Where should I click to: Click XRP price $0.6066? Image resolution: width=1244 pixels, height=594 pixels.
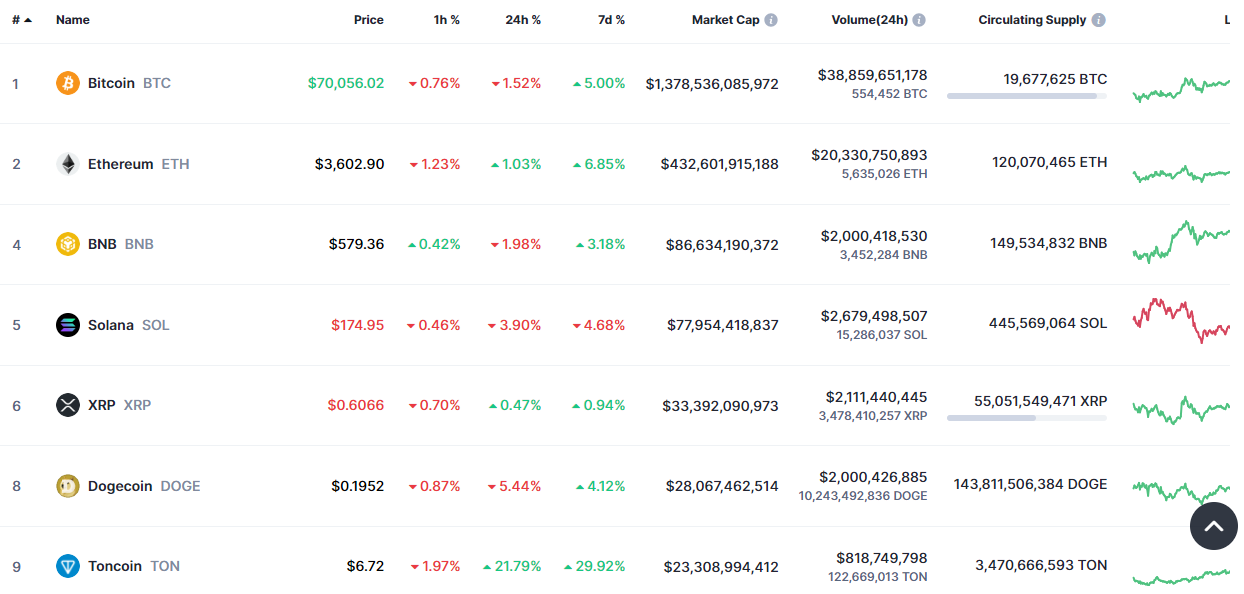pyautogui.click(x=356, y=405)
